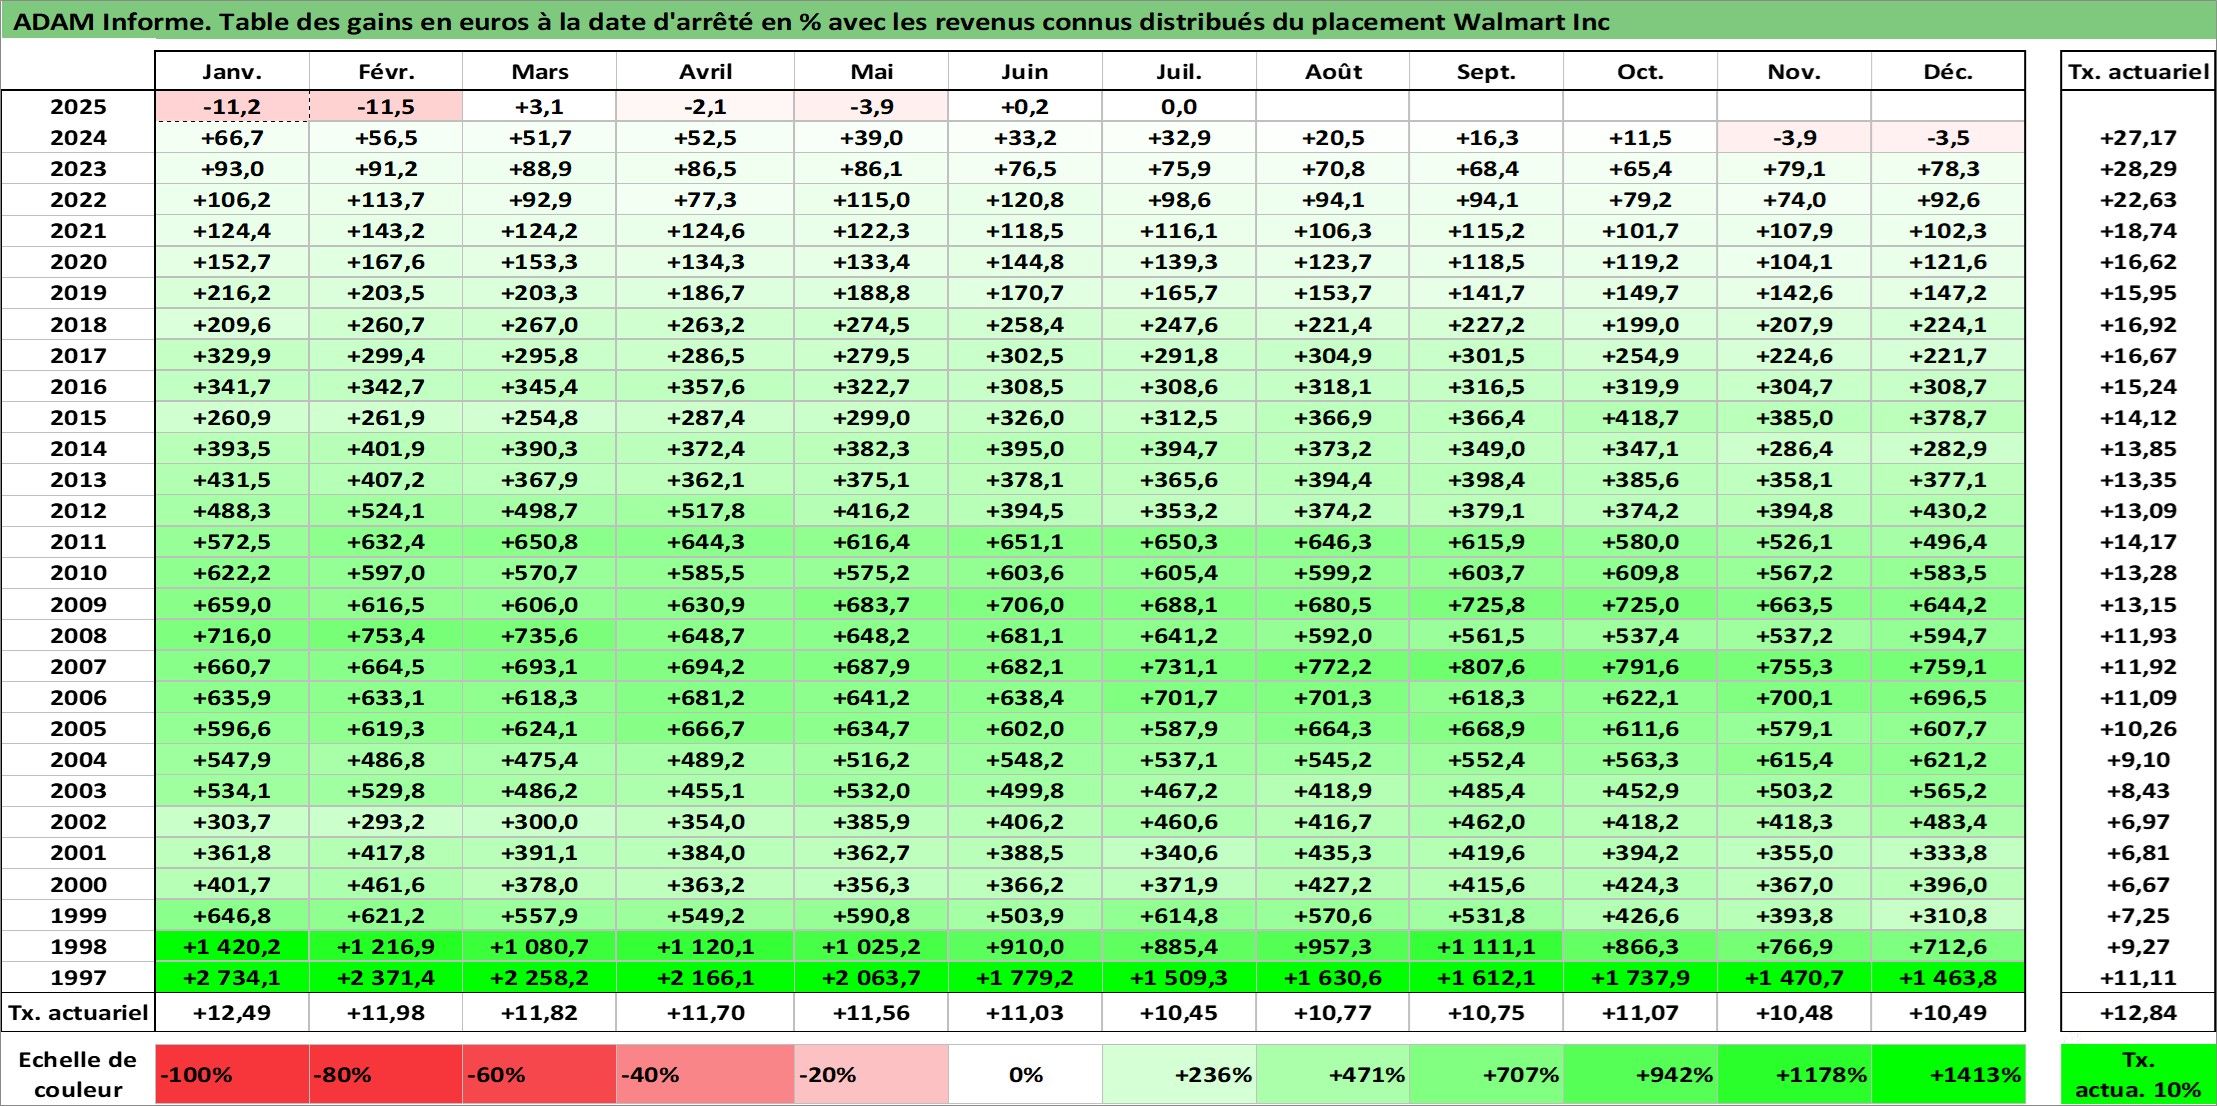Select the -20% pale pink scale swatch
This screenshot has width=2217, height=1106.
(x=871, y=1075)
